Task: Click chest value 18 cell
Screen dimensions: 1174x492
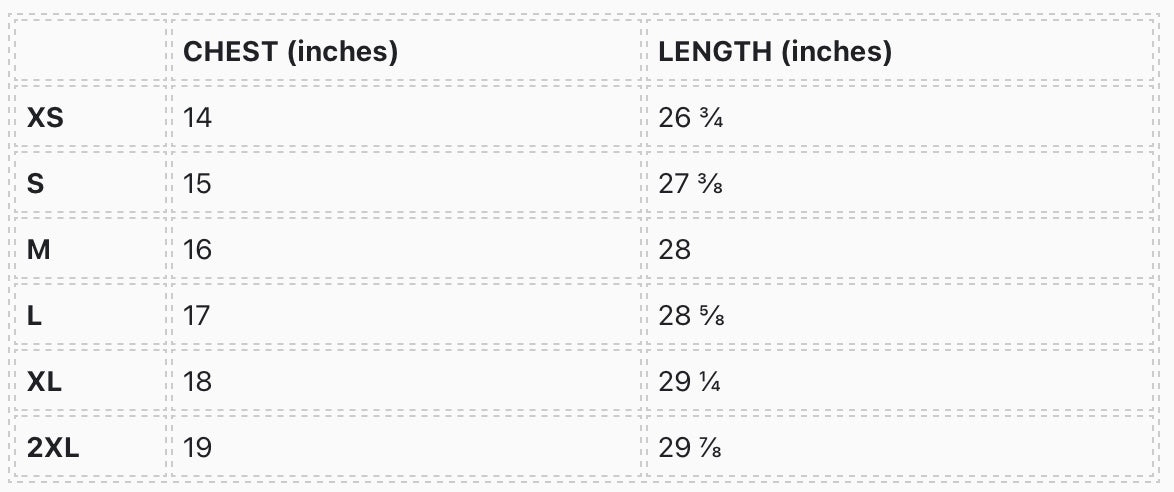Action: tap(198, 382)
